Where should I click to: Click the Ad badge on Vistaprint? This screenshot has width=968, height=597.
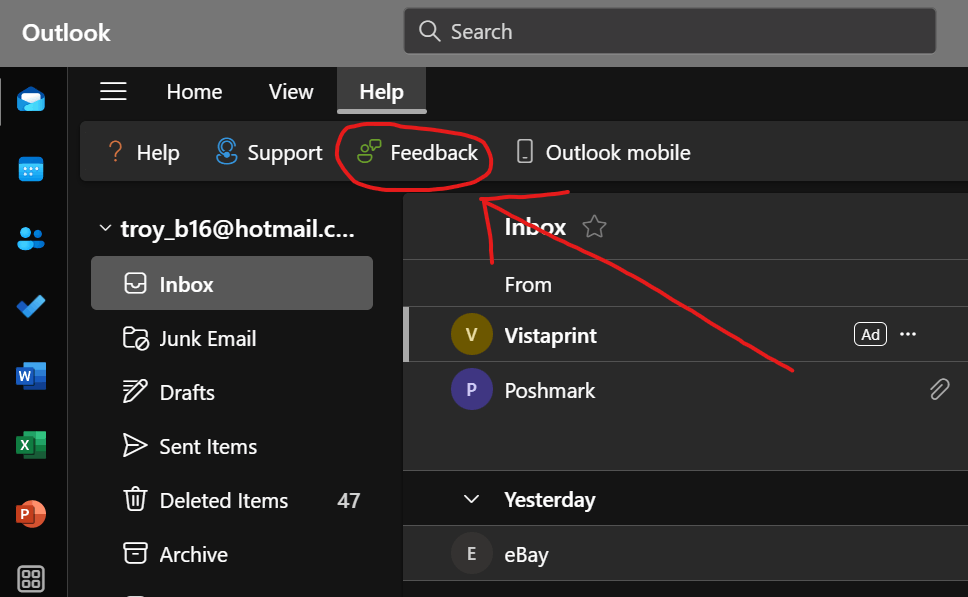870,334
